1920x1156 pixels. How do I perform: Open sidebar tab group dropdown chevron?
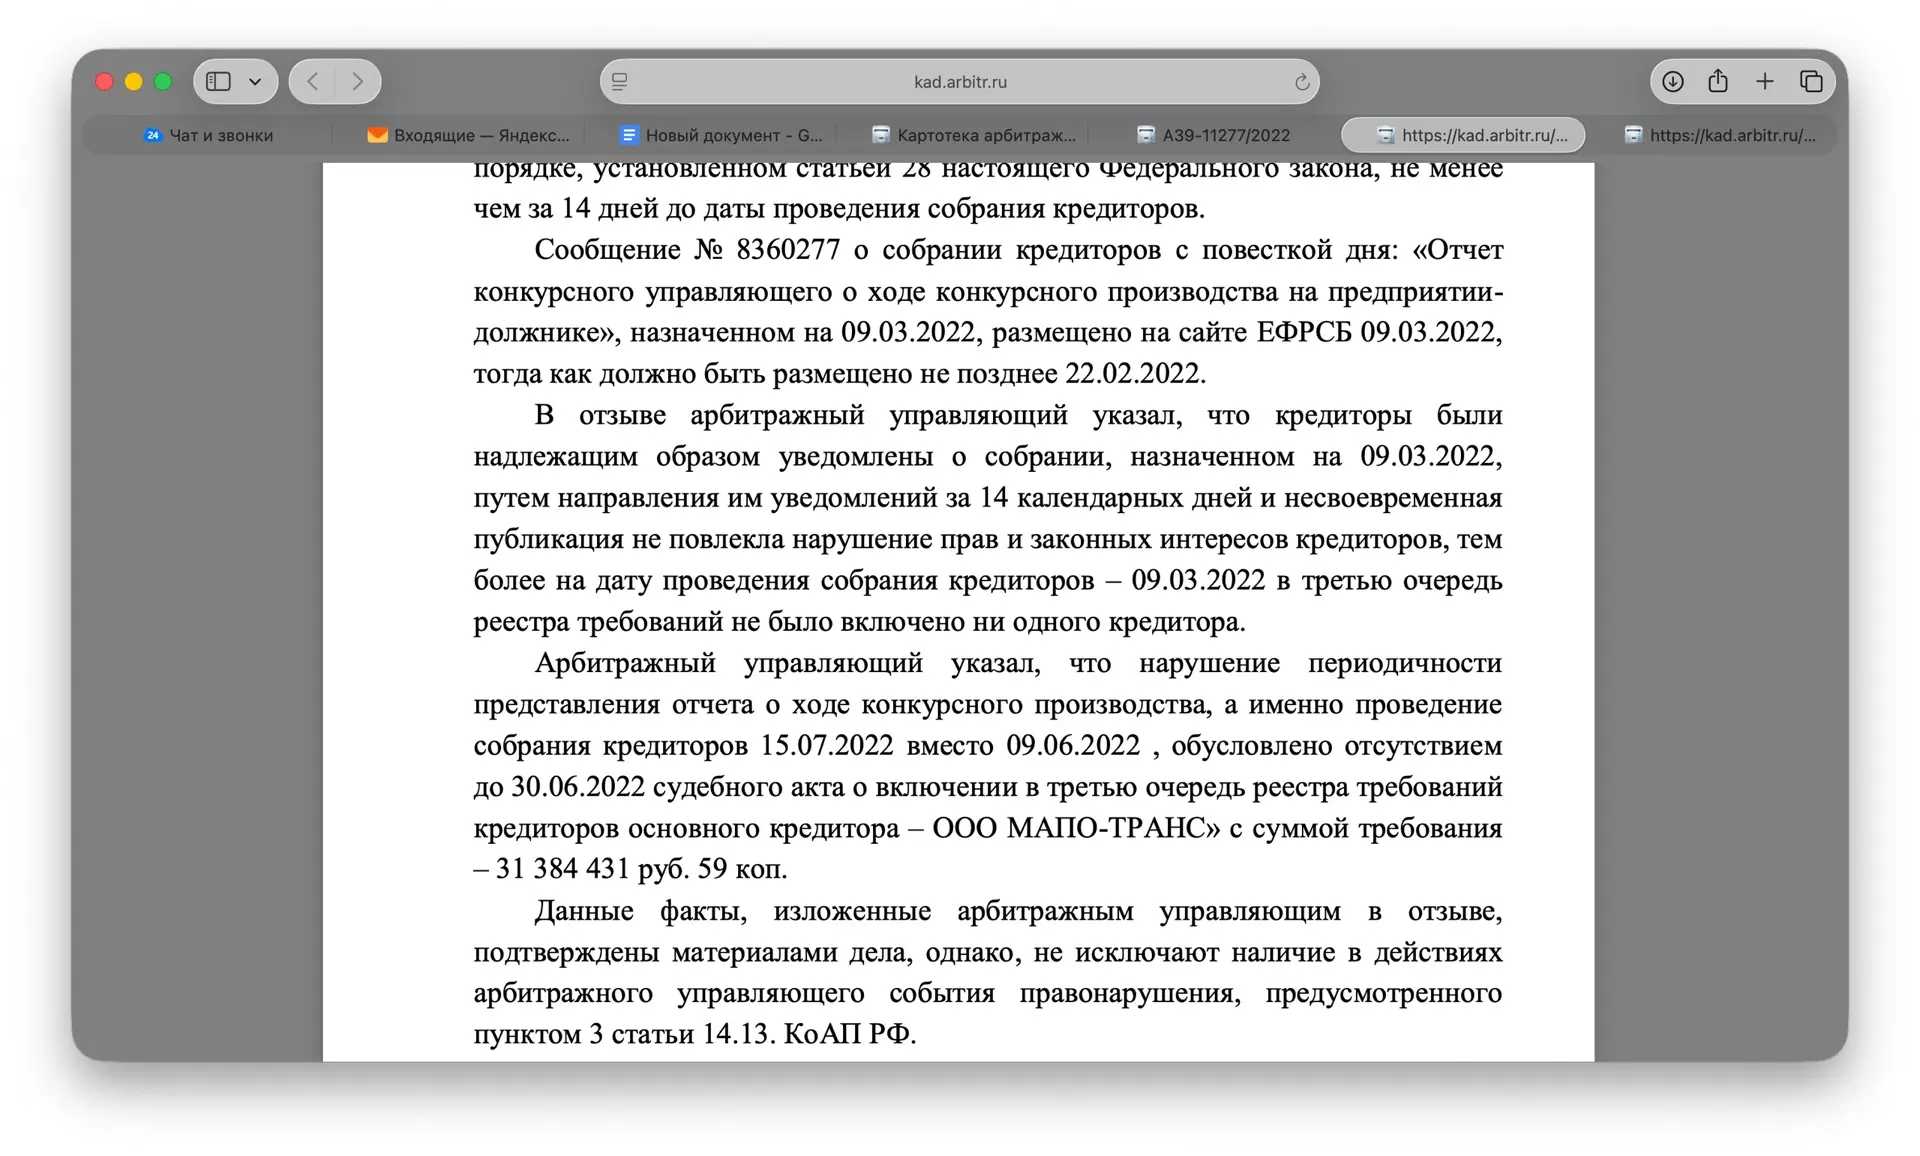[x=255, y=81]
